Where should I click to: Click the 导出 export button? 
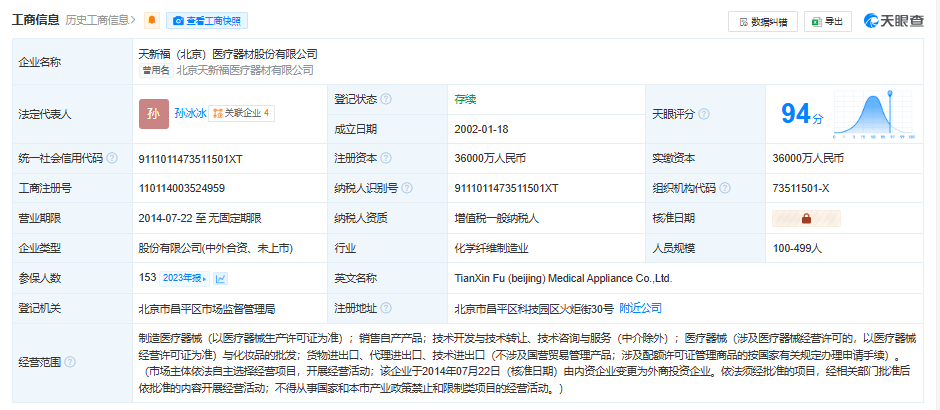pyautogui.click(x=827, y=22)
